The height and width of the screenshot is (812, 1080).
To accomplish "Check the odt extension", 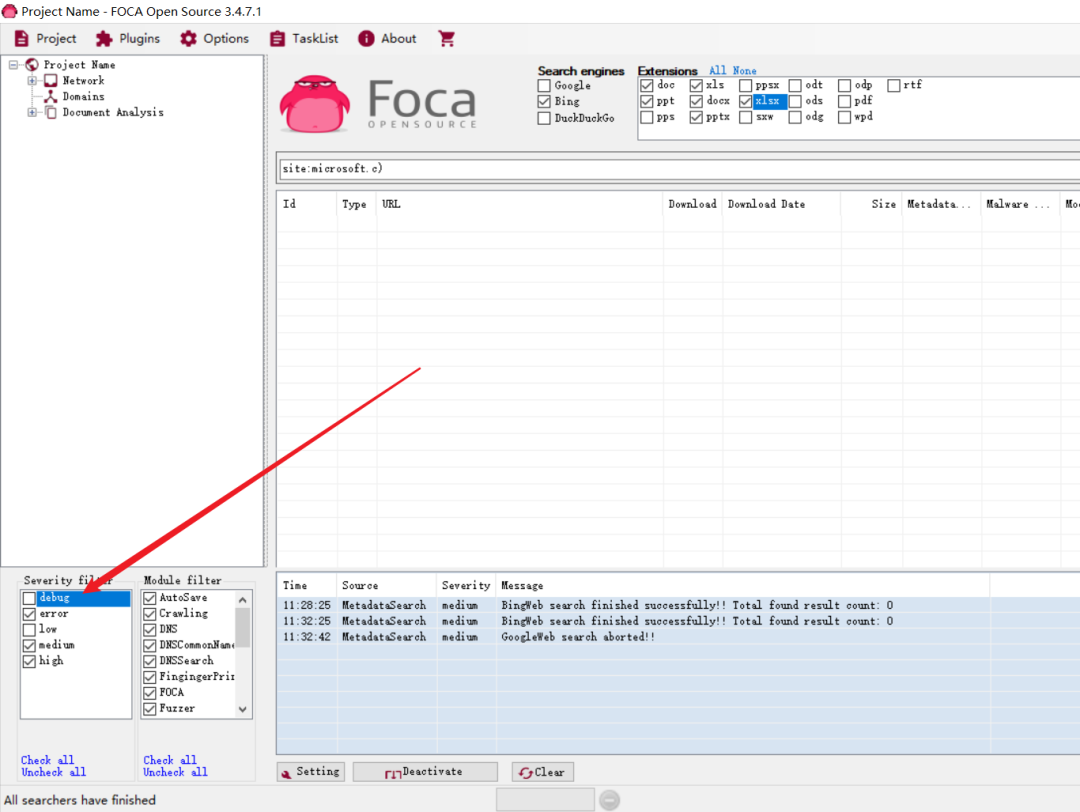I will 795,85.
